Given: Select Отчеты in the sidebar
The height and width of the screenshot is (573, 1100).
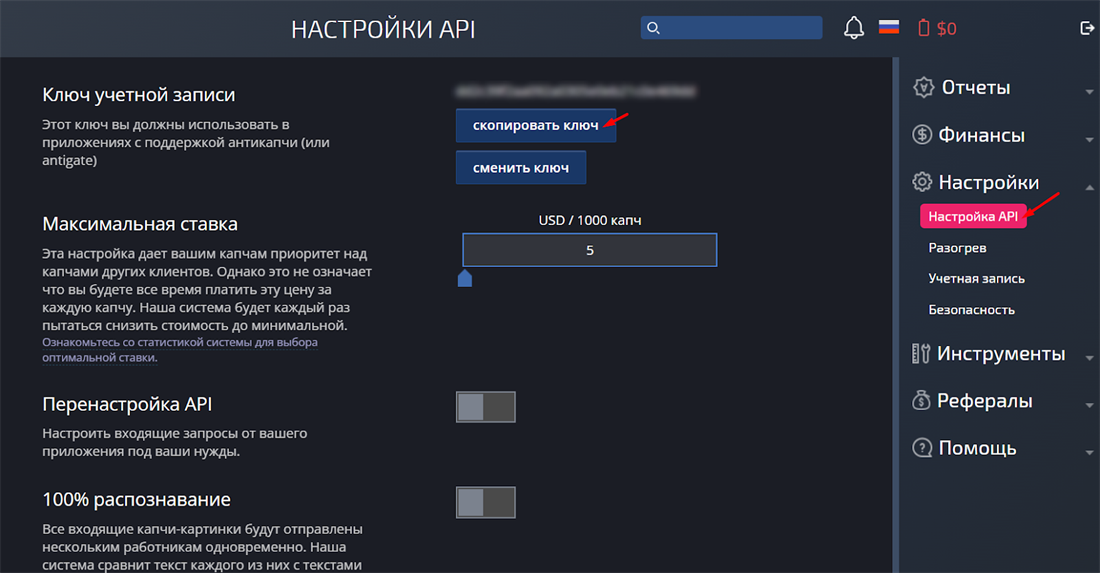Looking at the screenshot, I should click(976, 87).
